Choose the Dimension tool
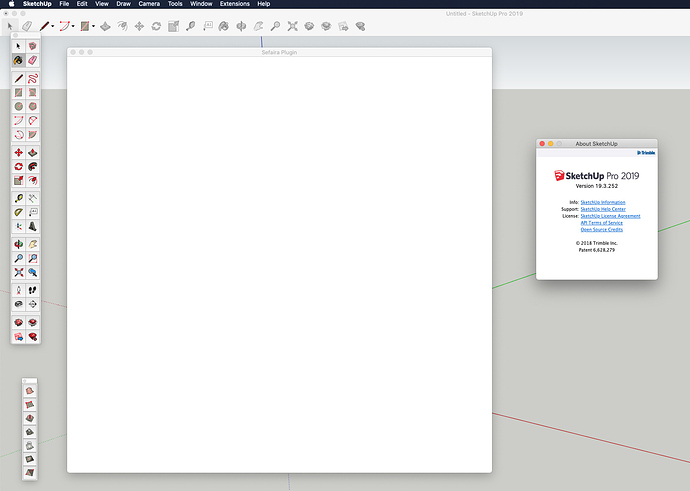Screen dimensions: 690x491 (33, 198)
